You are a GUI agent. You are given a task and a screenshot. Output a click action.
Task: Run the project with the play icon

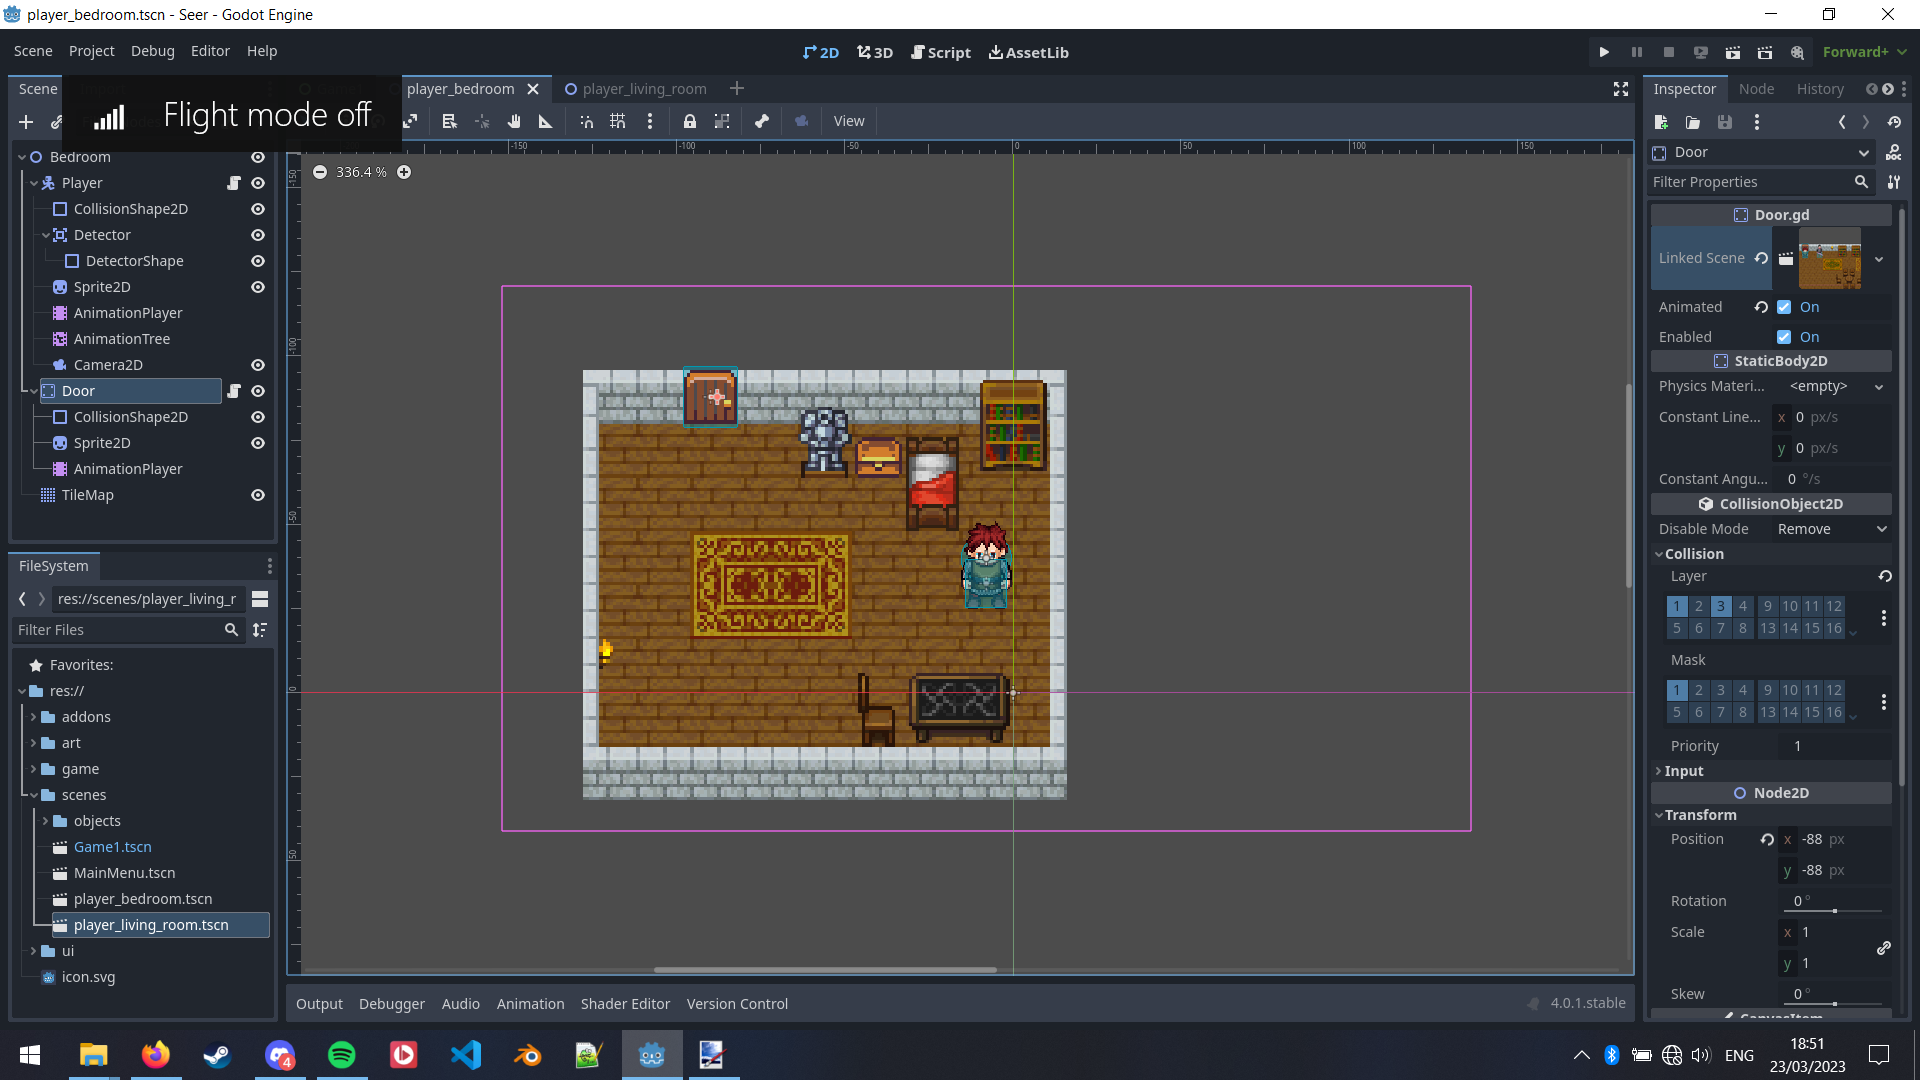tap(1604, 51)
